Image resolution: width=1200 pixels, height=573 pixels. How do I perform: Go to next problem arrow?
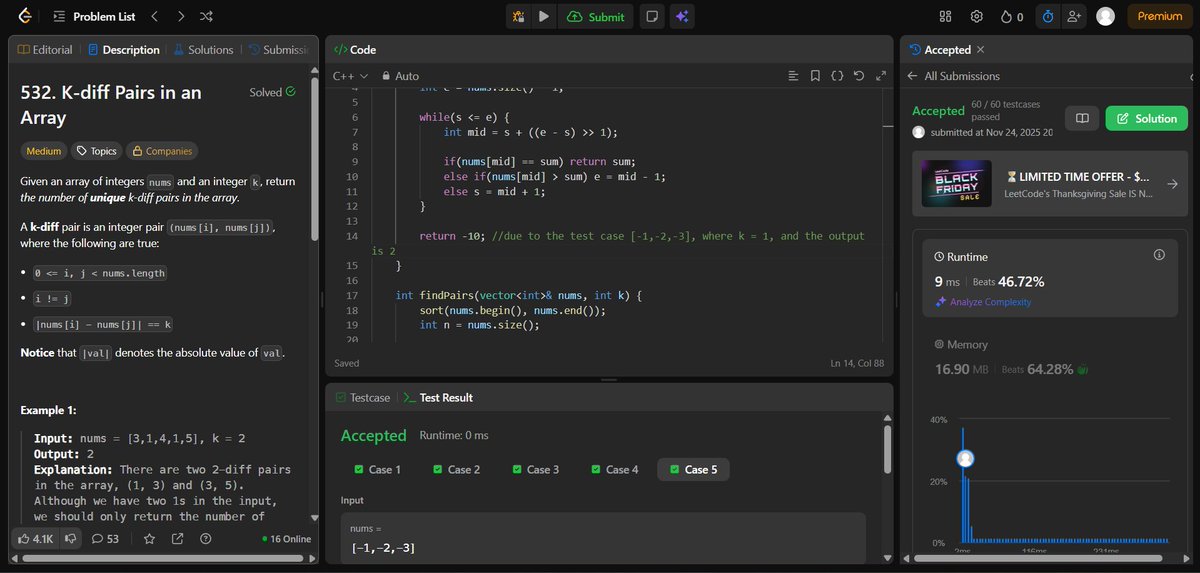(x=180, y=16)
